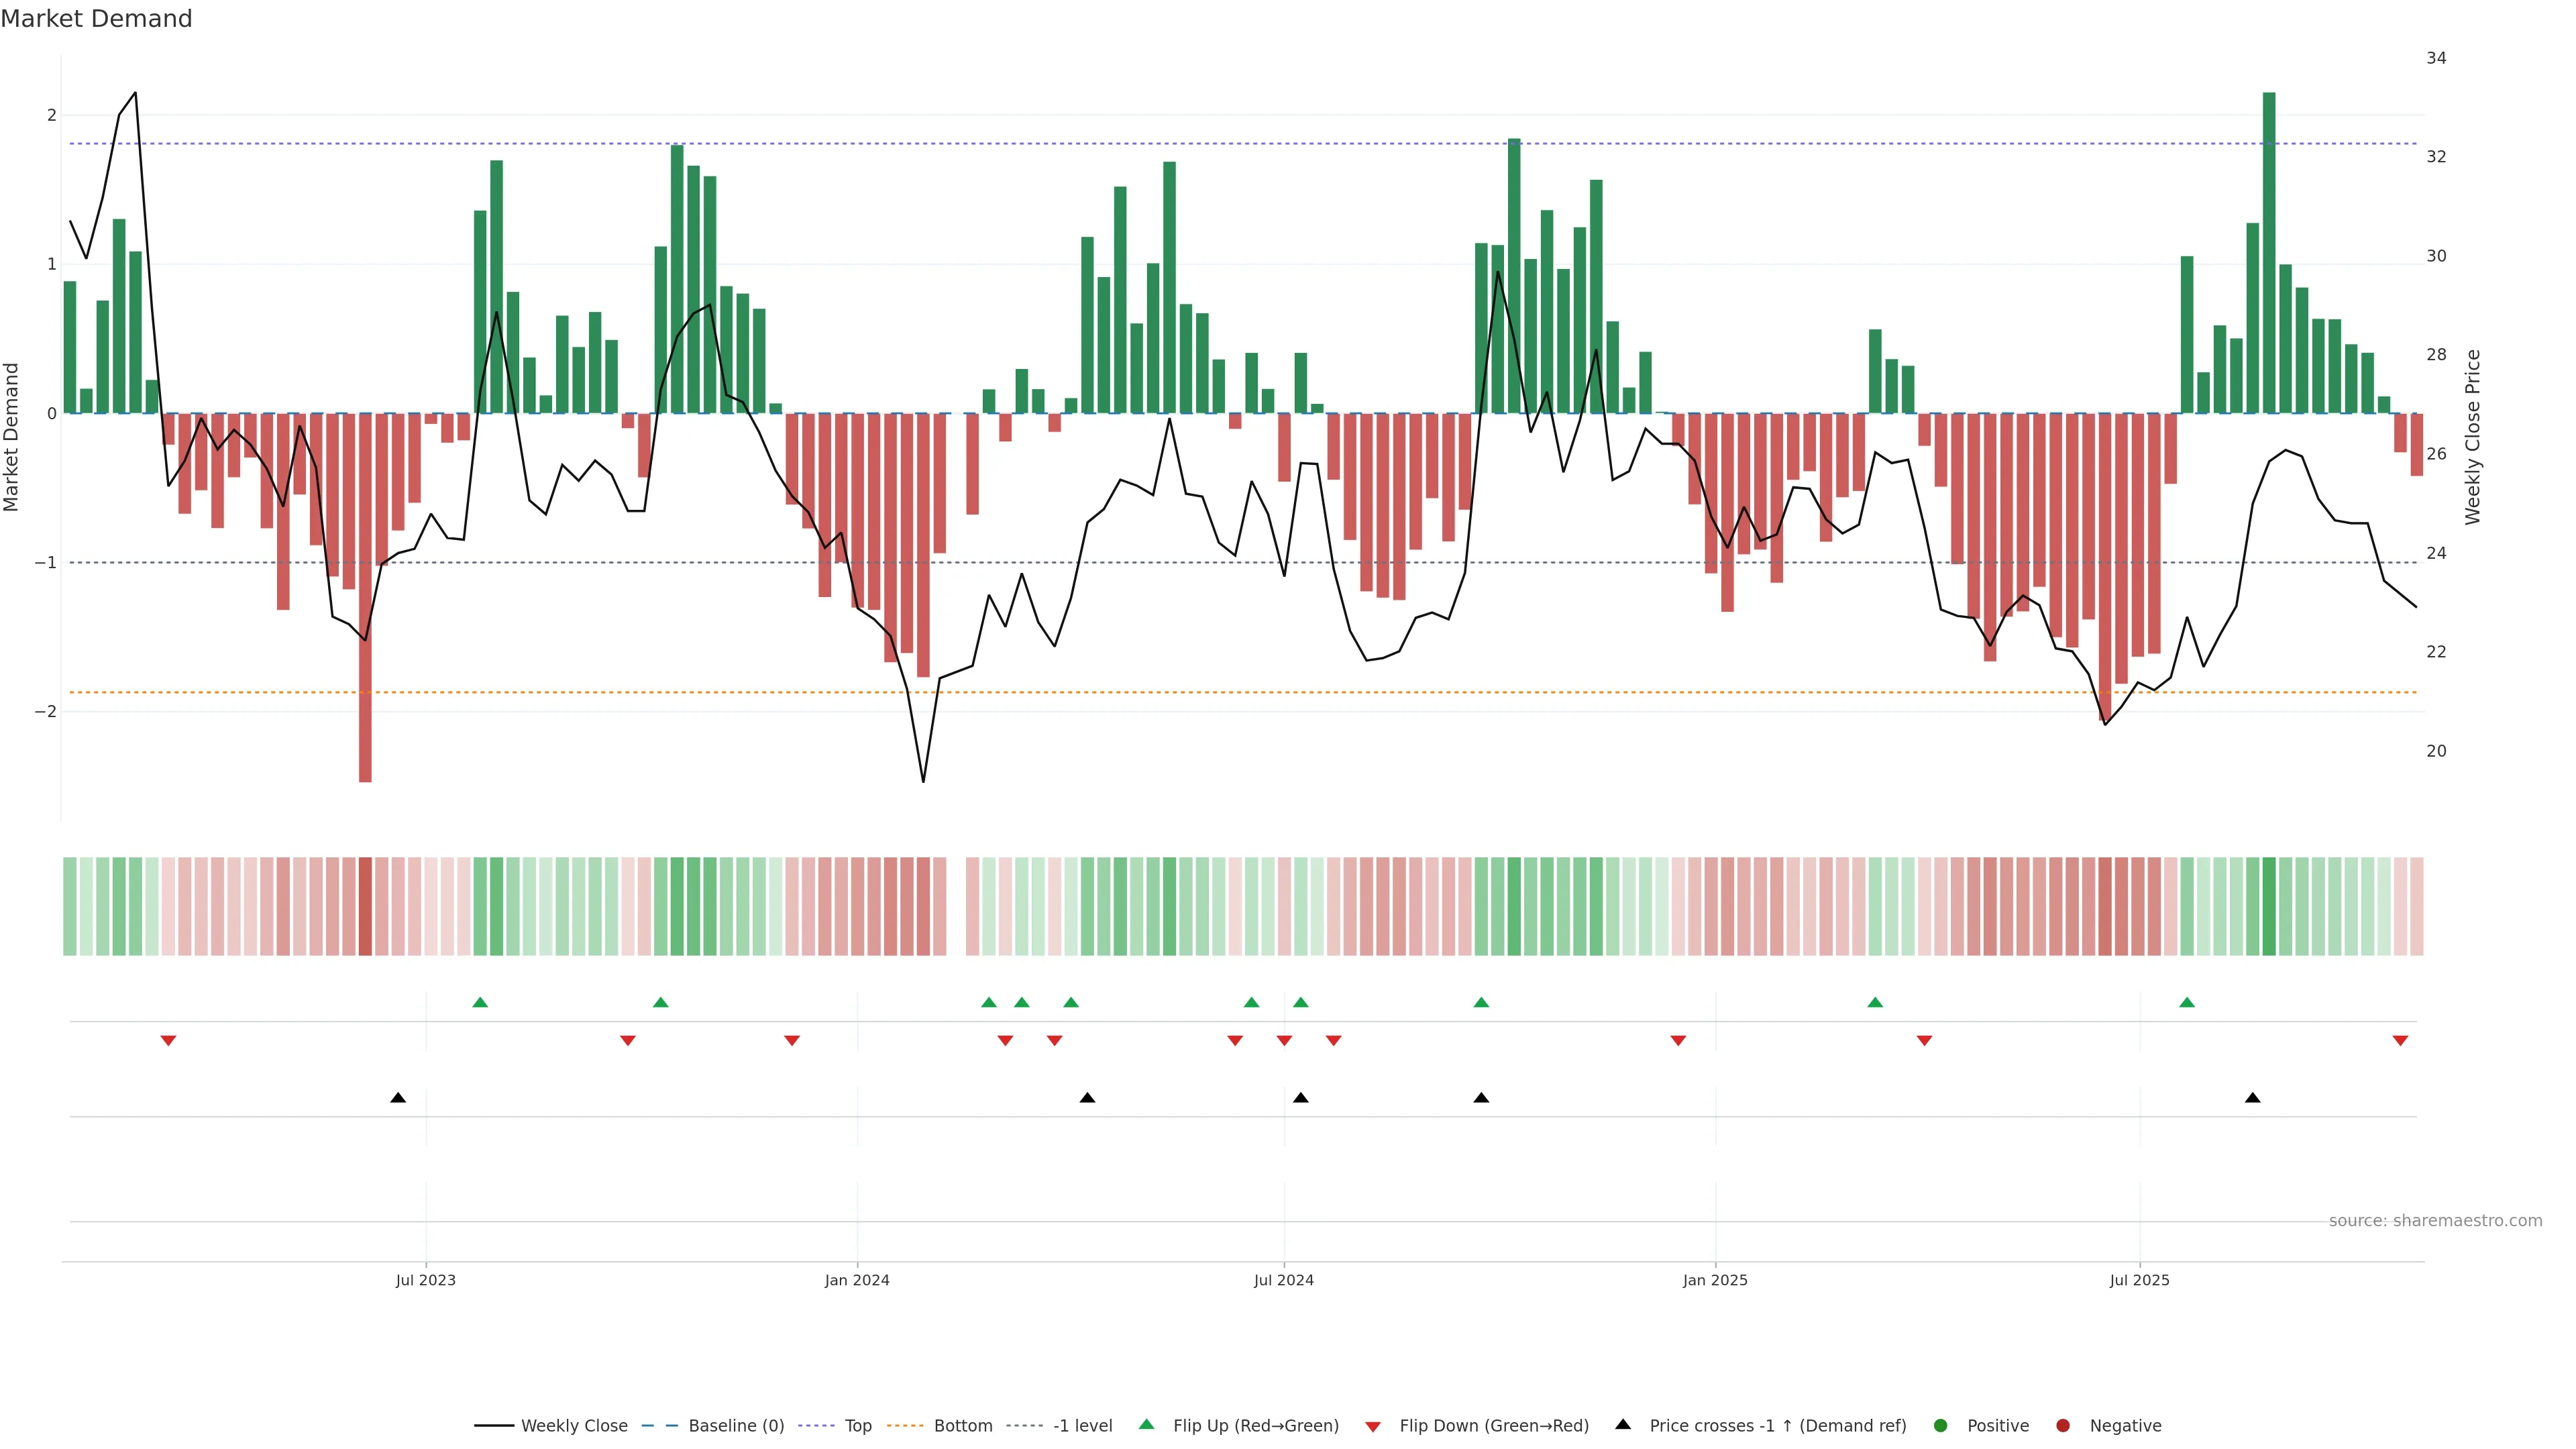
Task: Click the Jan 2024 x-axis label
Action: click(x=857, y=1280)
